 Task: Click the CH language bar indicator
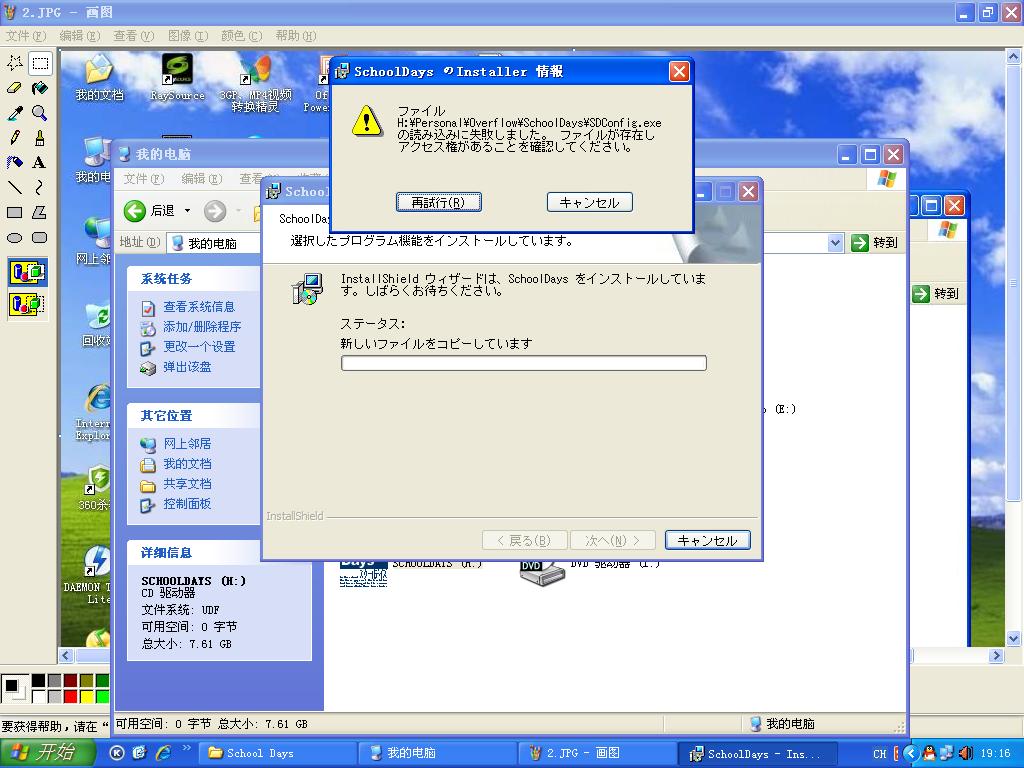tap(880, 754)
